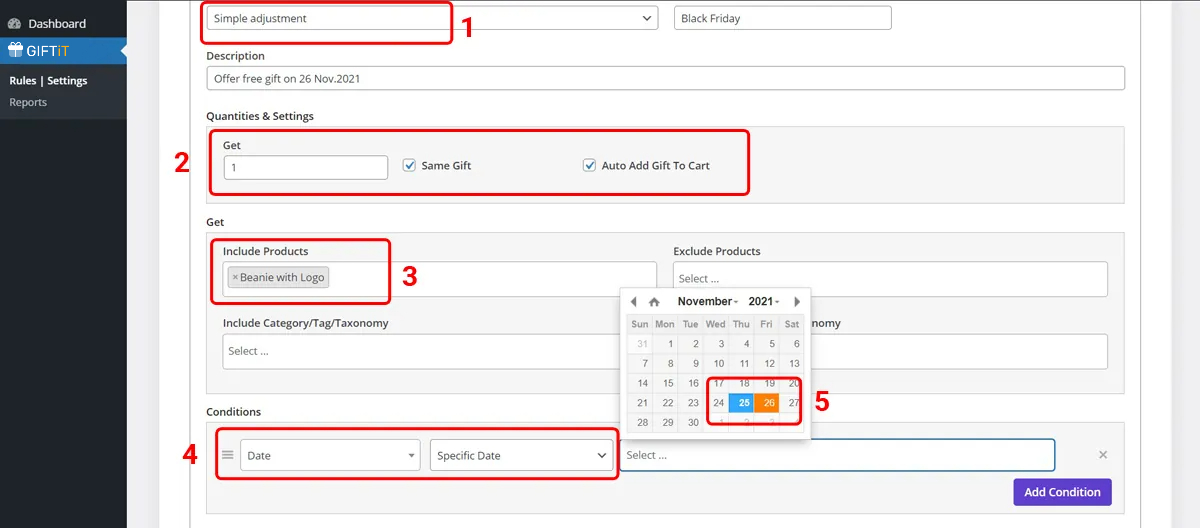Click the condition row drag handle
Image resolution: width=1200 pixels, height=528 pixels.
[227, 455]
